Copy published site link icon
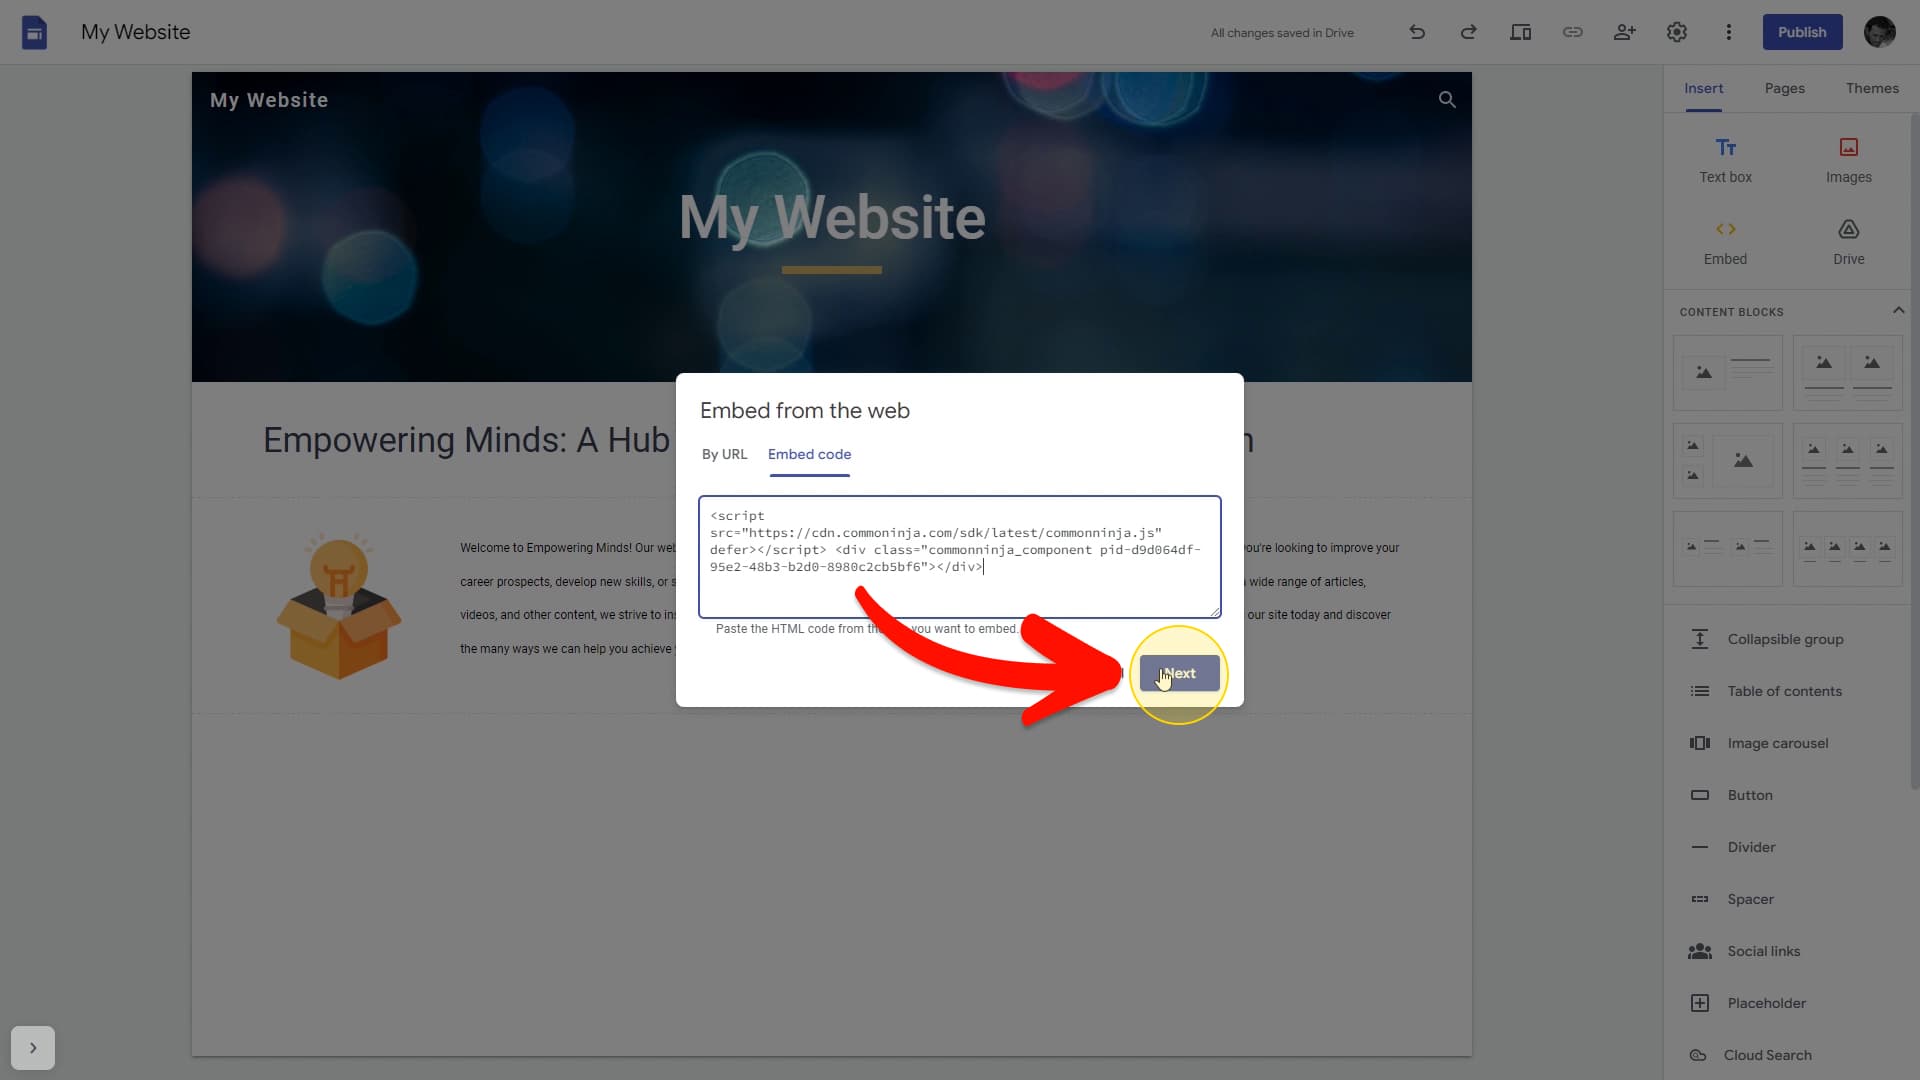 1573,32
